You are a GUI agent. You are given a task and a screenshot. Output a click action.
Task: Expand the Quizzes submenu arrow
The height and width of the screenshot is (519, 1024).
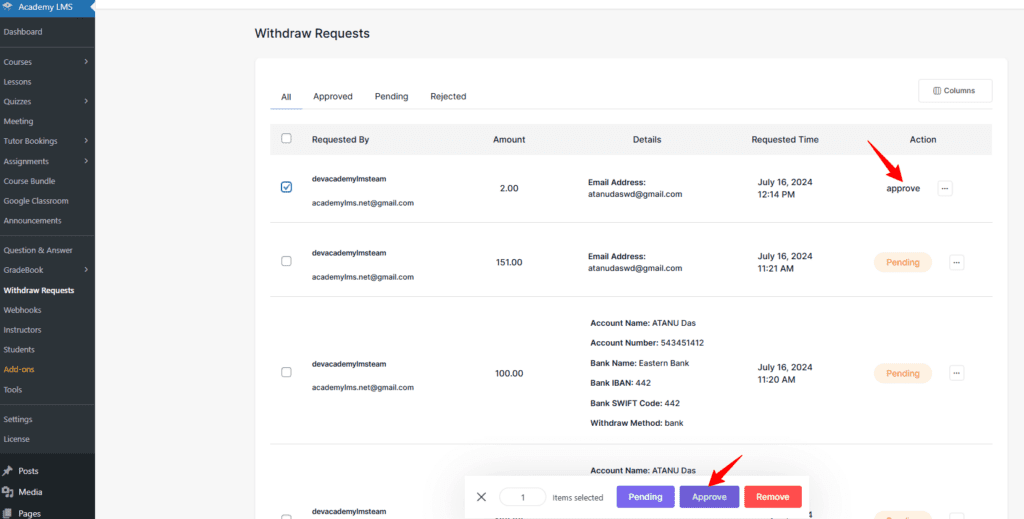[x=86, y=101]
